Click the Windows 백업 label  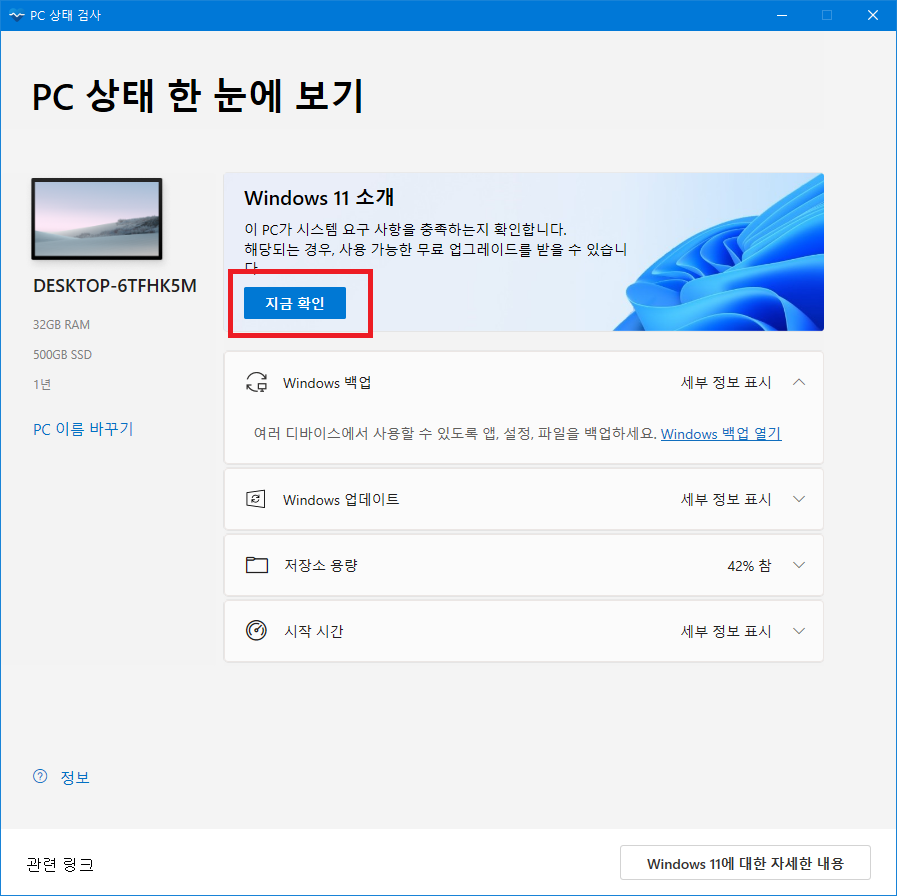327,382
